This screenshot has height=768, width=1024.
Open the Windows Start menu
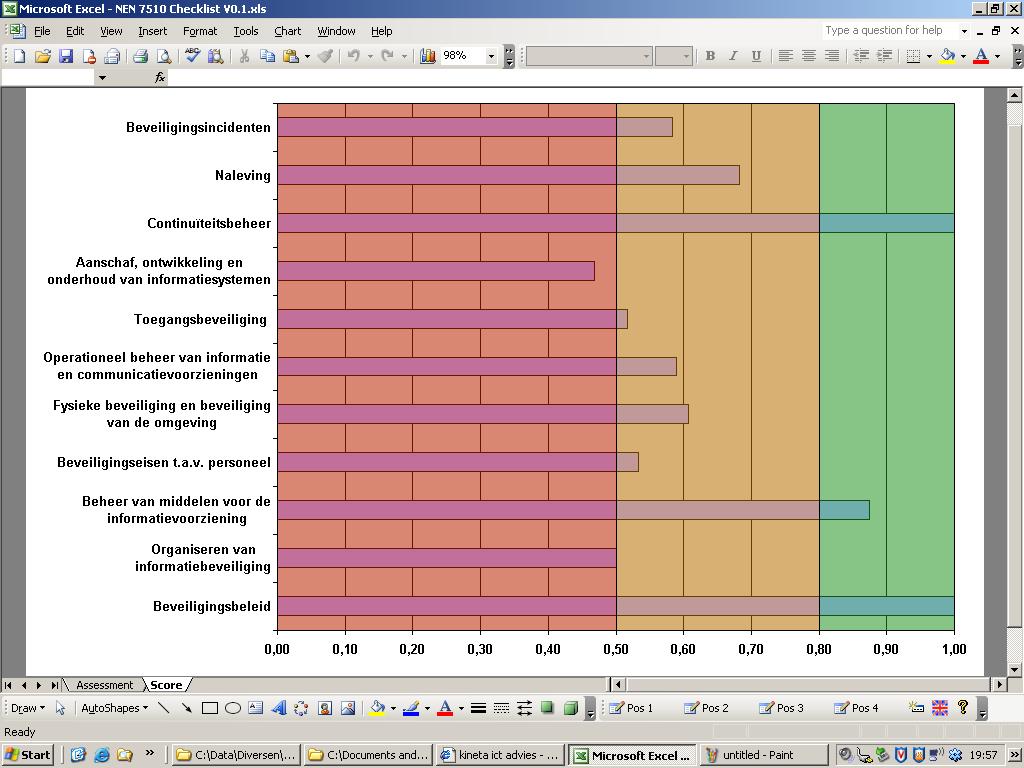[x=27, y=756]
